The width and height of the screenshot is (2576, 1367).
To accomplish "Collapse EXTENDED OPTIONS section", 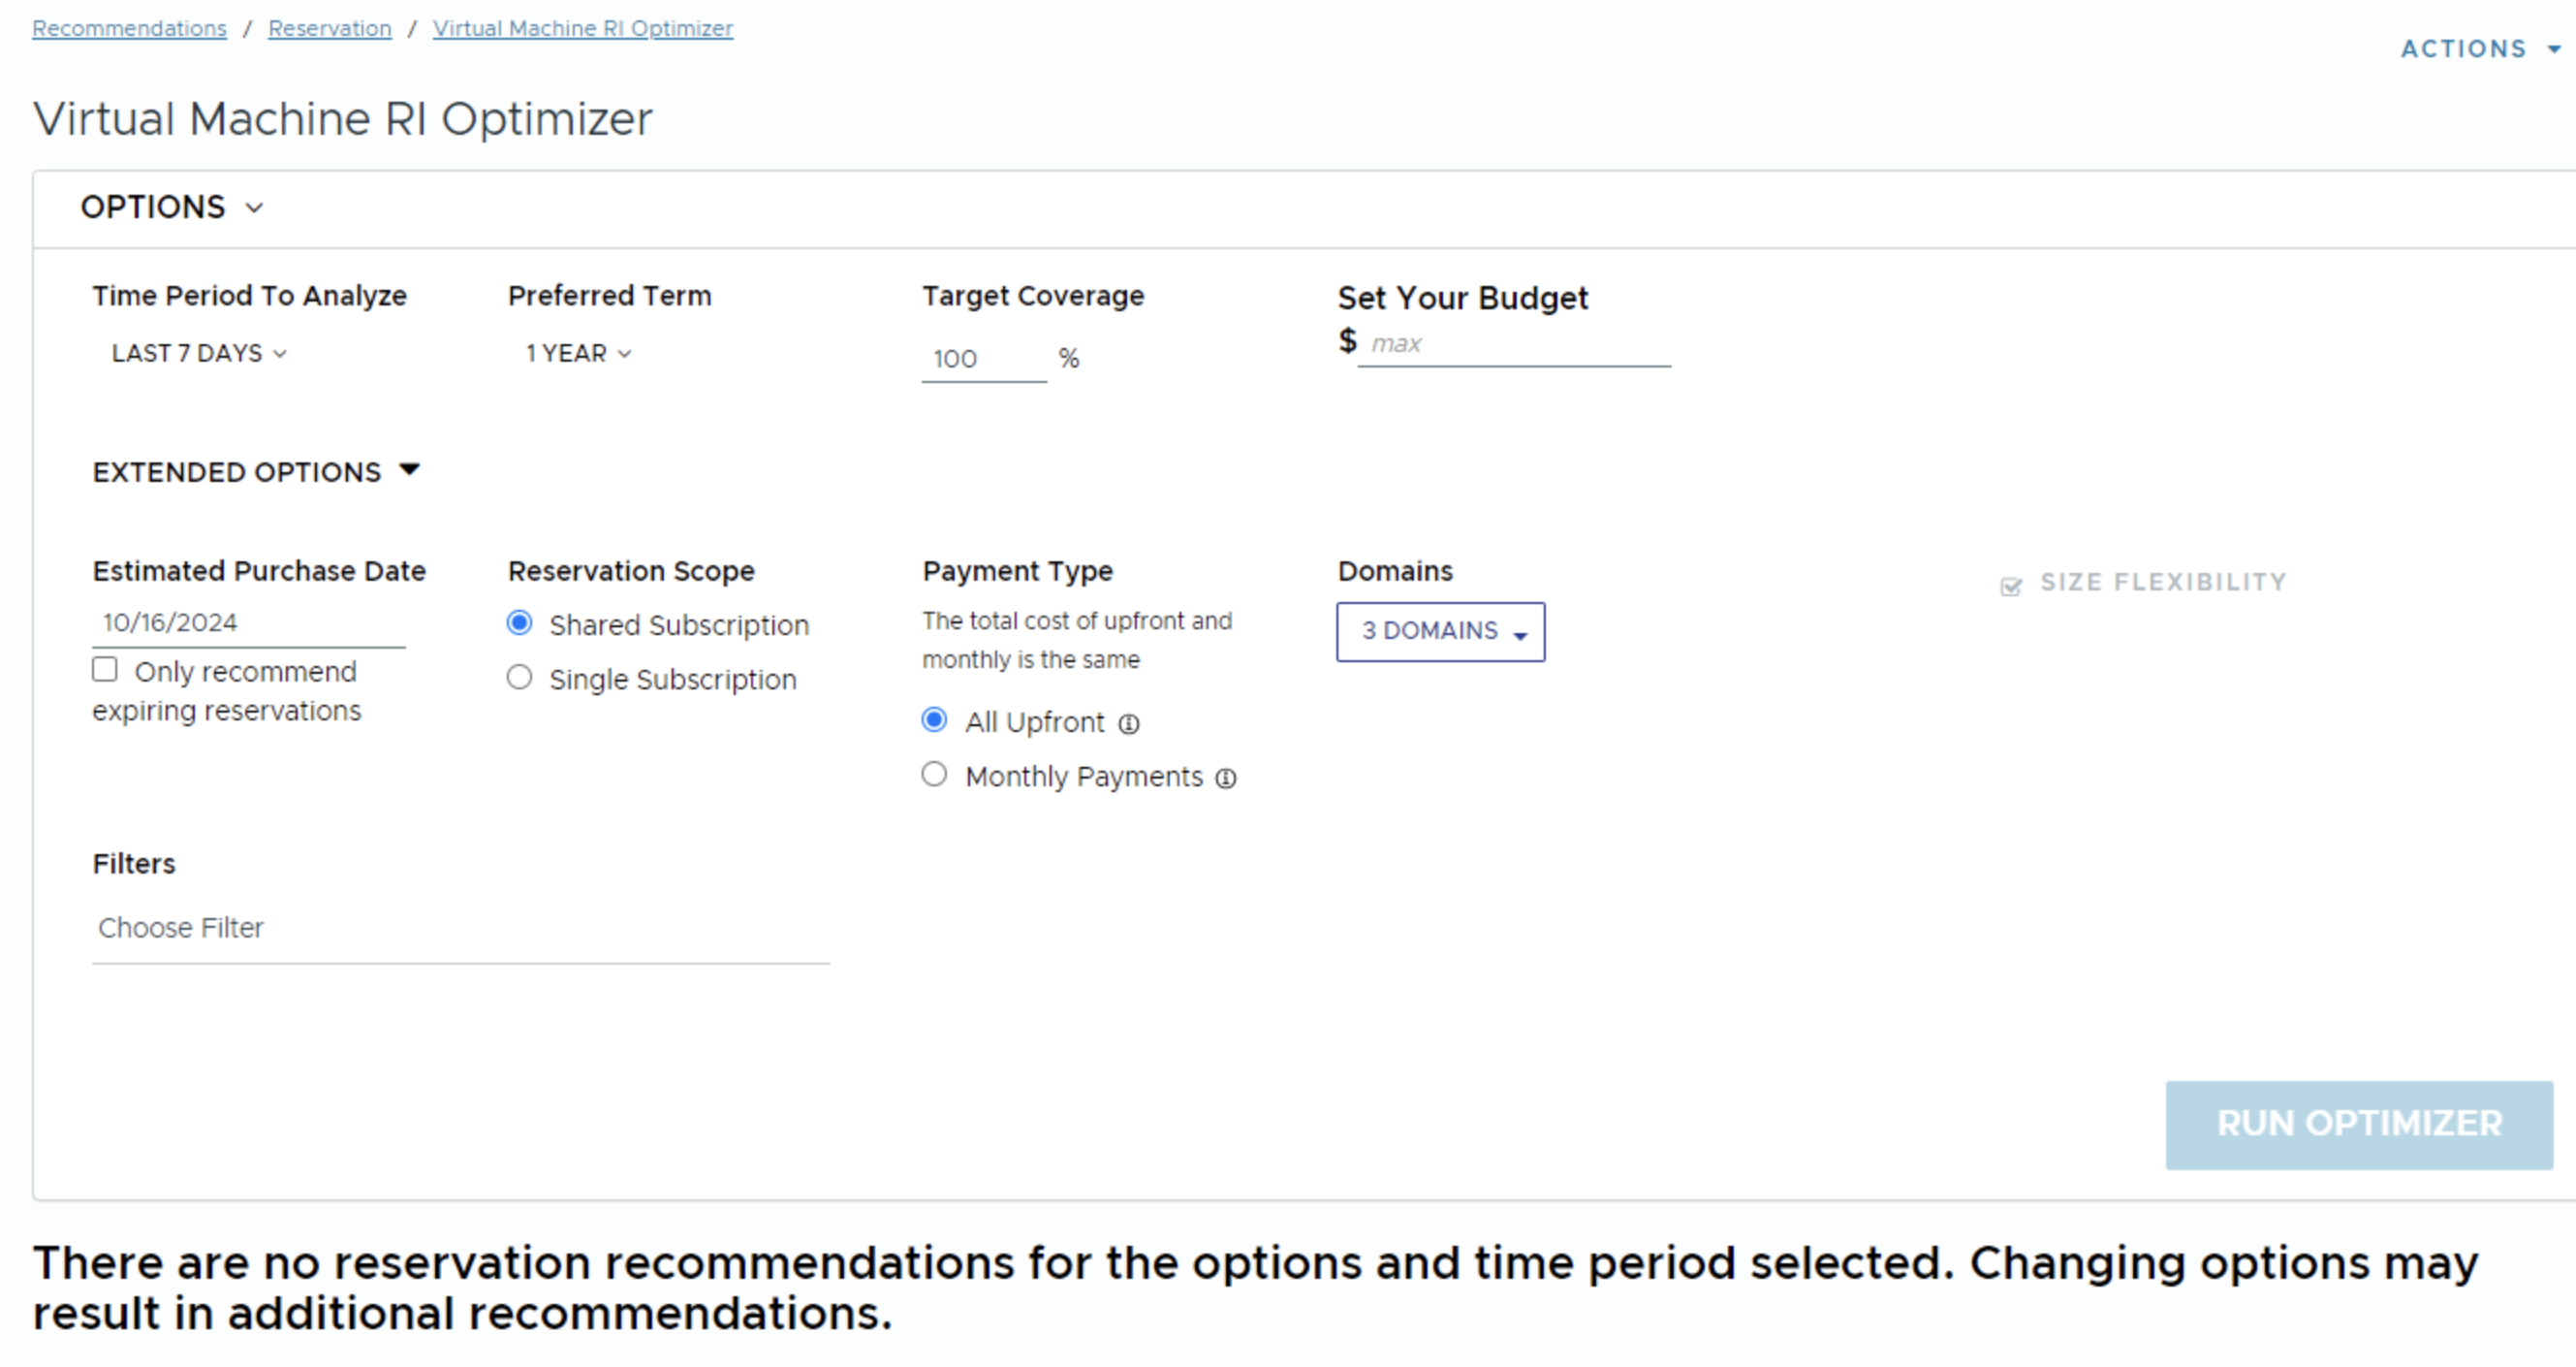I will pyautogui.click(x=409, y=470).
